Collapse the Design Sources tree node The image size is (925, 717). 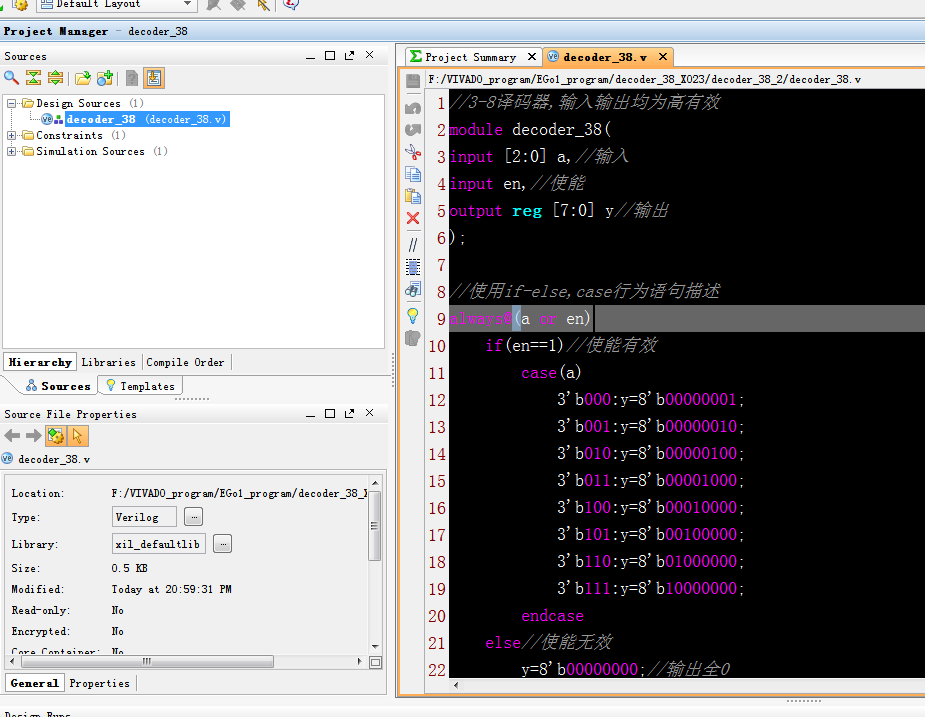[x=11, y=103]
